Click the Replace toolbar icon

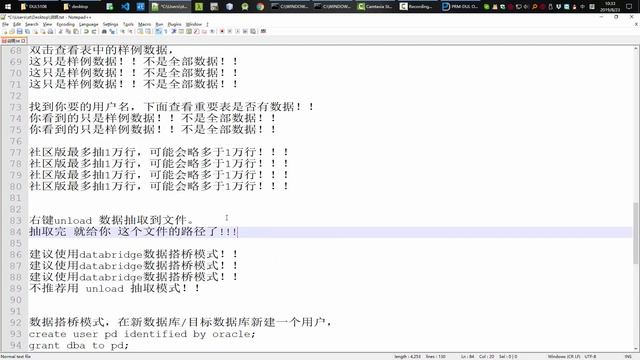click(x=112, y=31)
